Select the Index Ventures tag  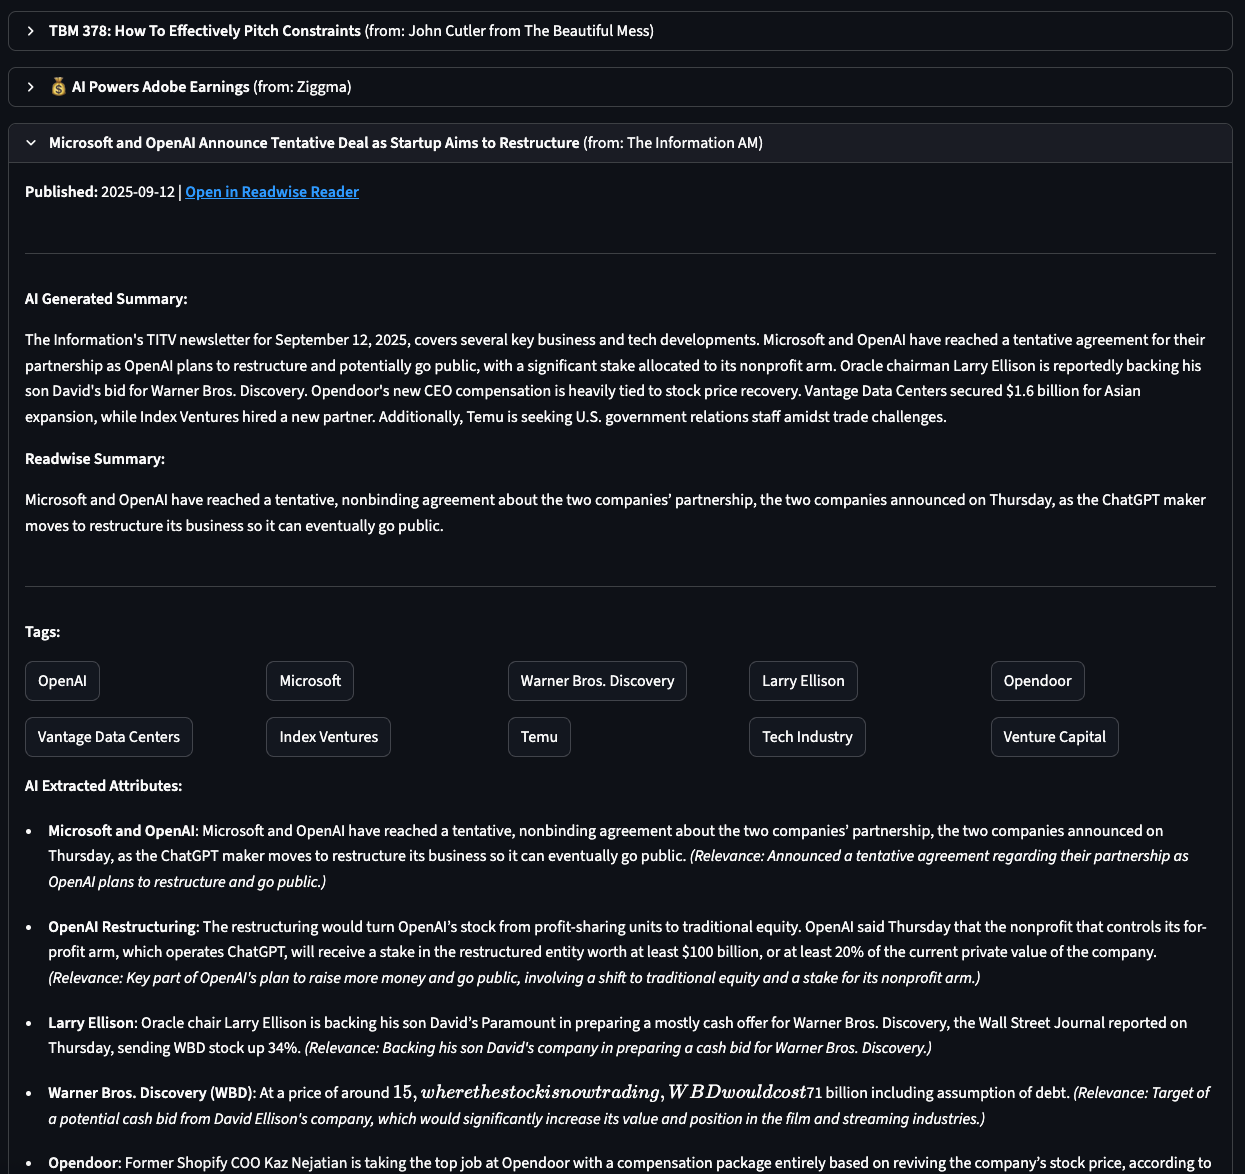click(x=329, y=737)
